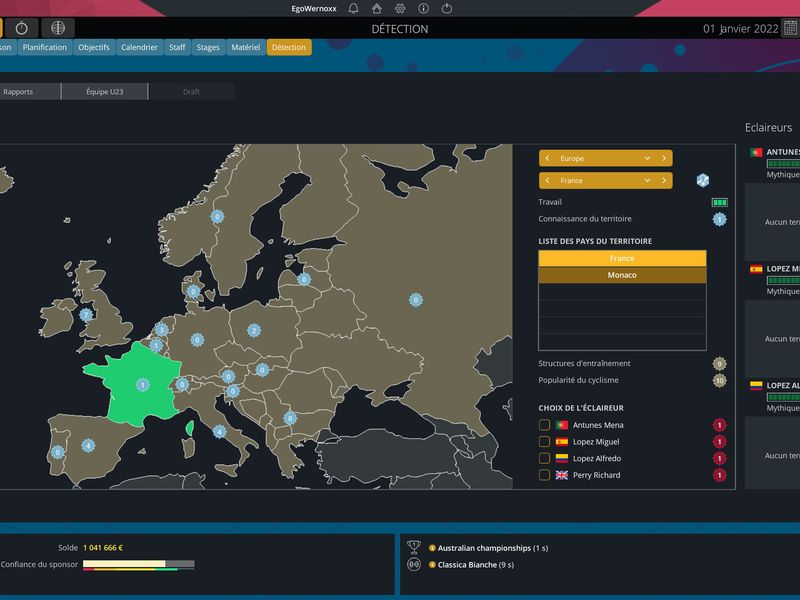This screenshot has height=600, width=800.
Task: Select the map marker on Portugal
Action: tap(57, 452)
